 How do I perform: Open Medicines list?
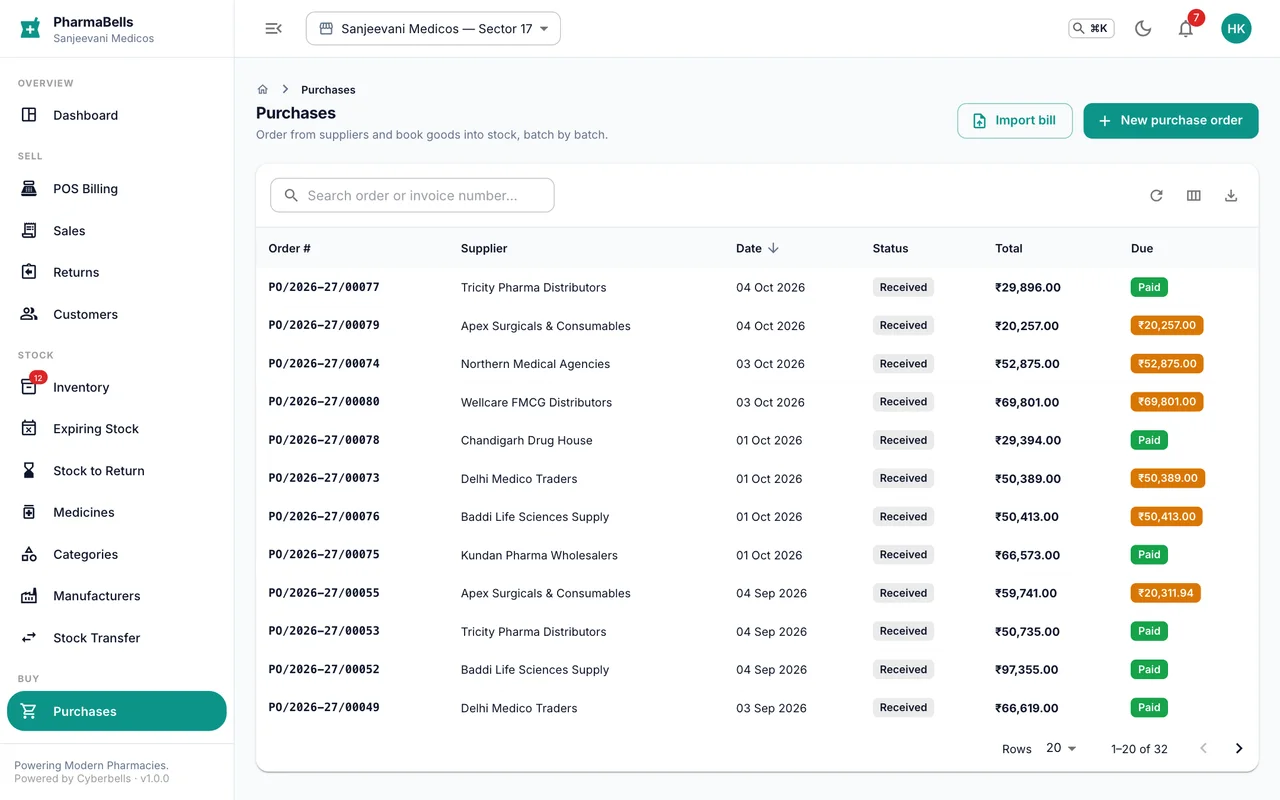(117, 512)
